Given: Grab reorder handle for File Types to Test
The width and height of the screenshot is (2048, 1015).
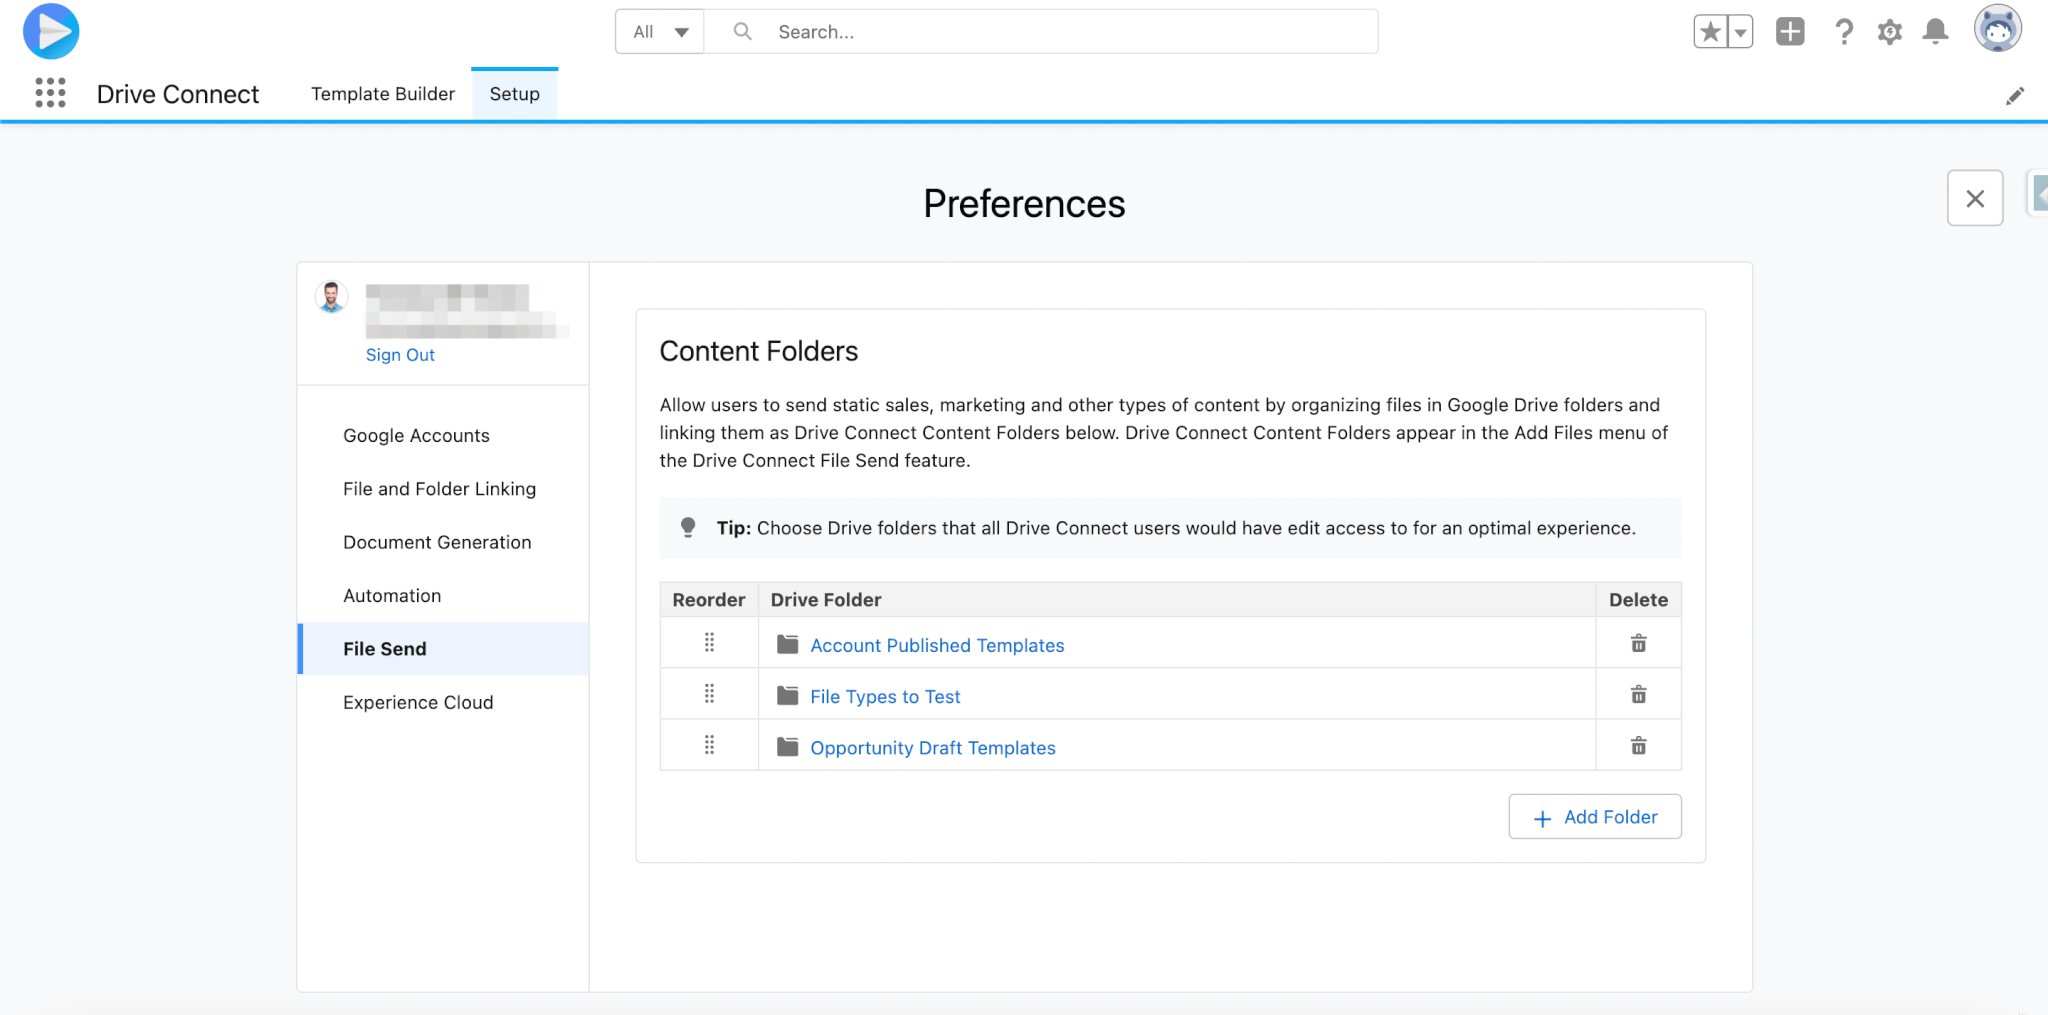Looking at the screenshot, I should pyautogui.click(x=709, y=693).
